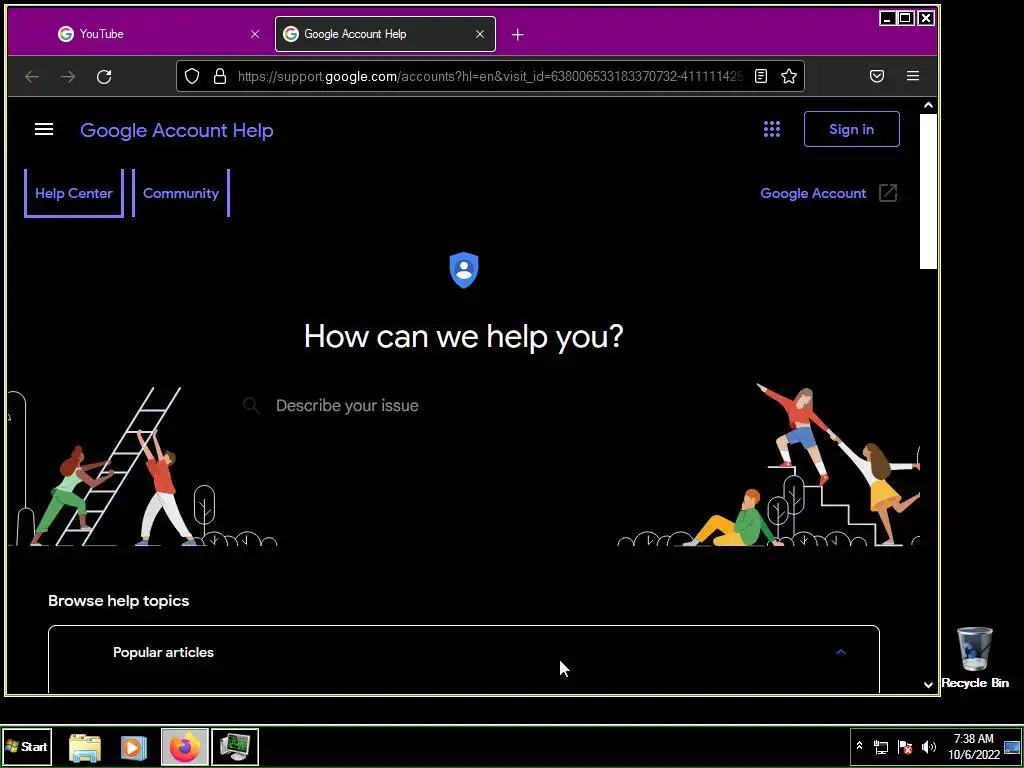Click the Action Center flag icon
This screenshot has height=768, width=1024.
pos(905,746)
